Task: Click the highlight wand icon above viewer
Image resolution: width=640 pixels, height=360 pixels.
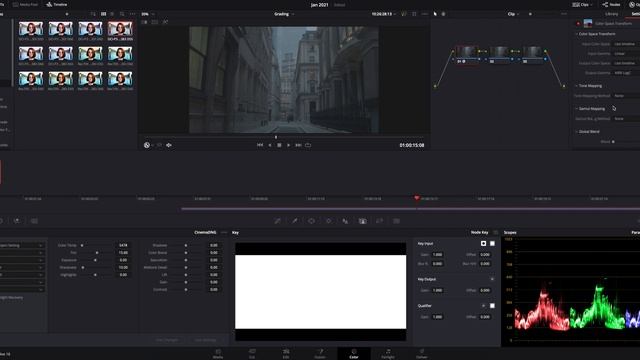Action: click(x=165, y=22)
